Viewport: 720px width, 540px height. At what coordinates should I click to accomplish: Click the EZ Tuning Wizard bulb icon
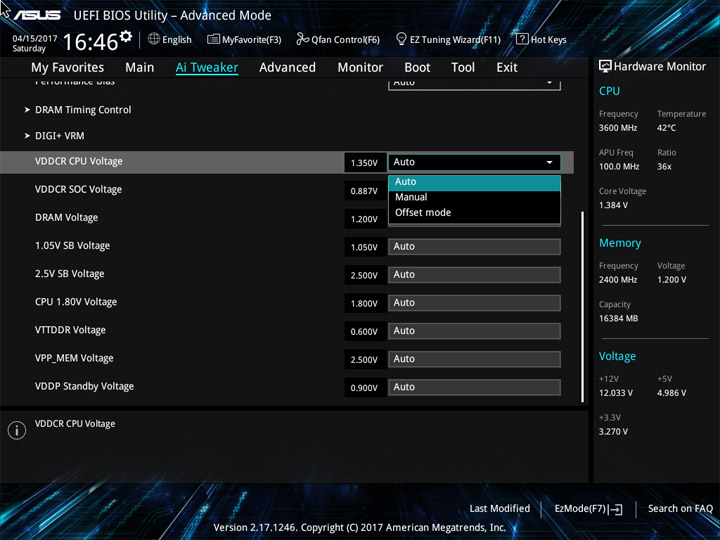(x=401, y=39)
